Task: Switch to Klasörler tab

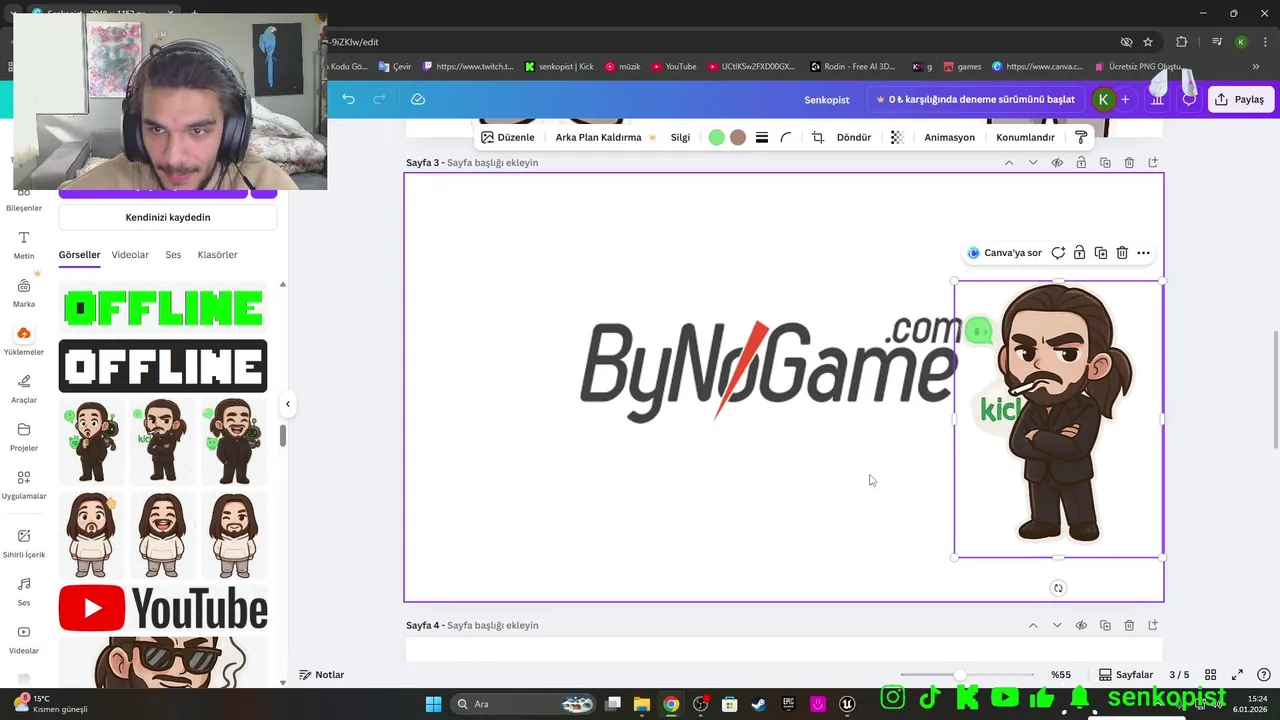Action: click(x=217, y=255)
